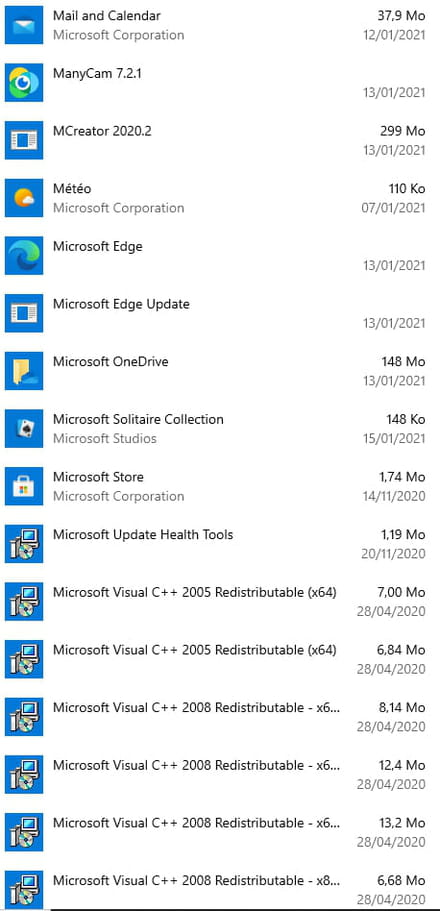Click the Microsoft Studios publisher label
Image resolution: width=440 pixels, height=911 pixels.
(105, 439)
